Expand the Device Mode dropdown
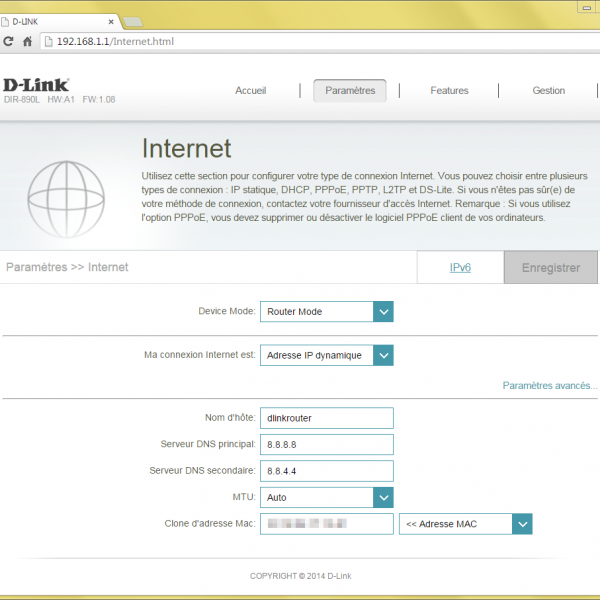Viewport: 600px width, 600px height. point(383,312)
